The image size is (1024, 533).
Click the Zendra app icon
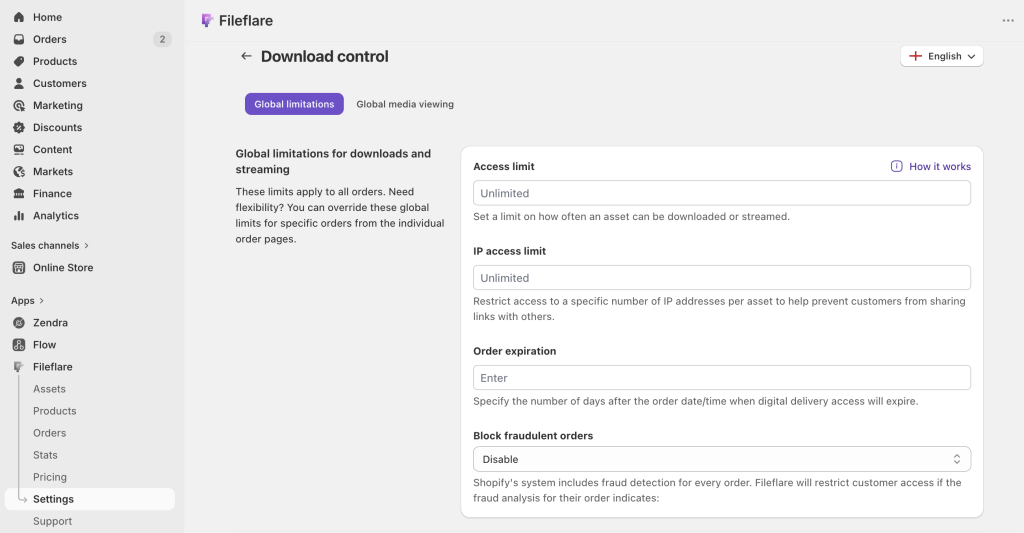click(x=19, y=323)
